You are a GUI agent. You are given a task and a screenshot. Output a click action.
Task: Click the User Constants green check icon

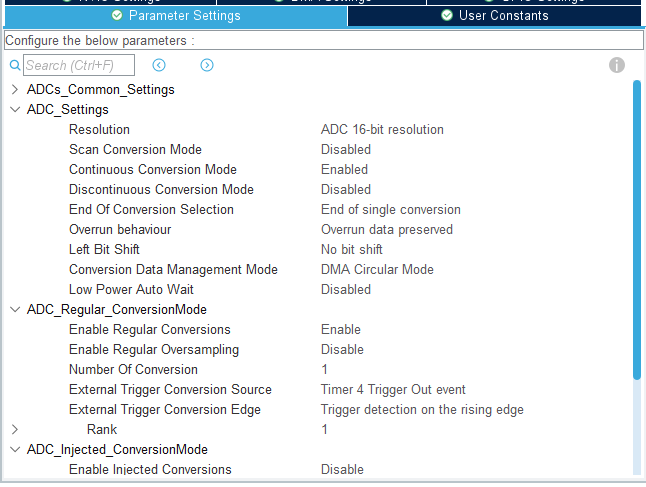click(447, 16)
